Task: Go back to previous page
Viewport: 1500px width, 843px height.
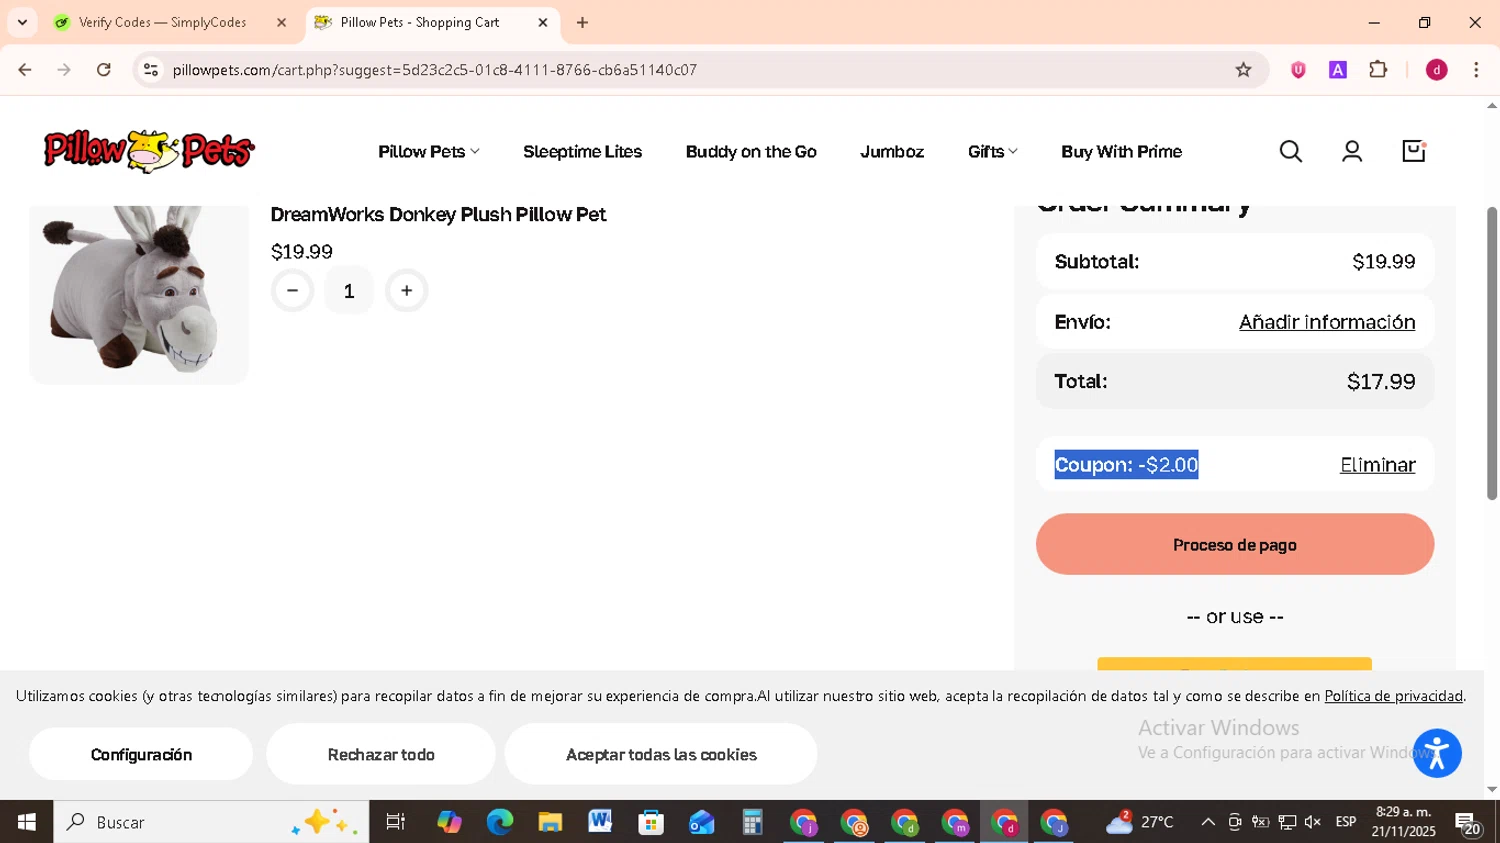Action: coord(25,70)
